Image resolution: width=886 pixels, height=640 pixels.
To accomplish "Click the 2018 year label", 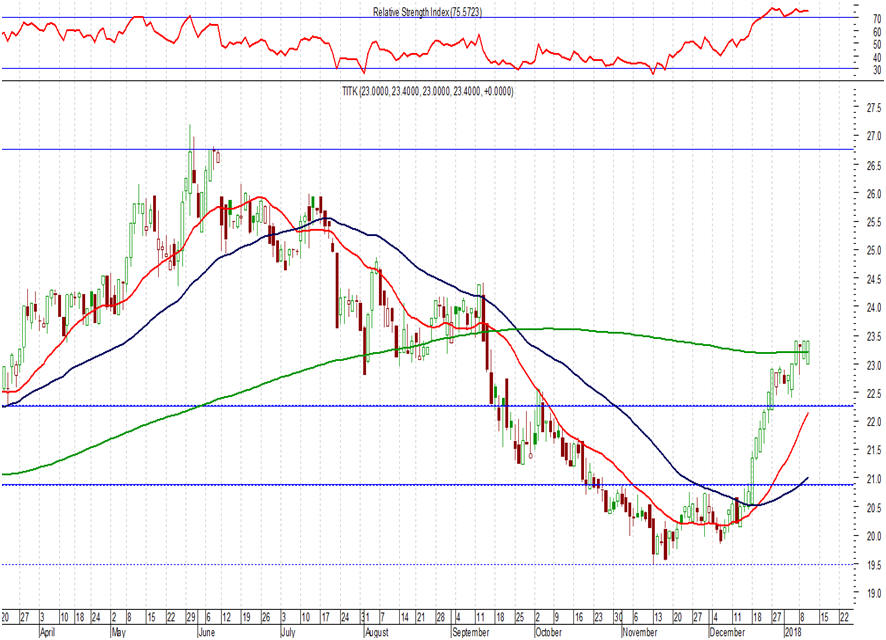I will pyautogui.click(x=792, y=633).
